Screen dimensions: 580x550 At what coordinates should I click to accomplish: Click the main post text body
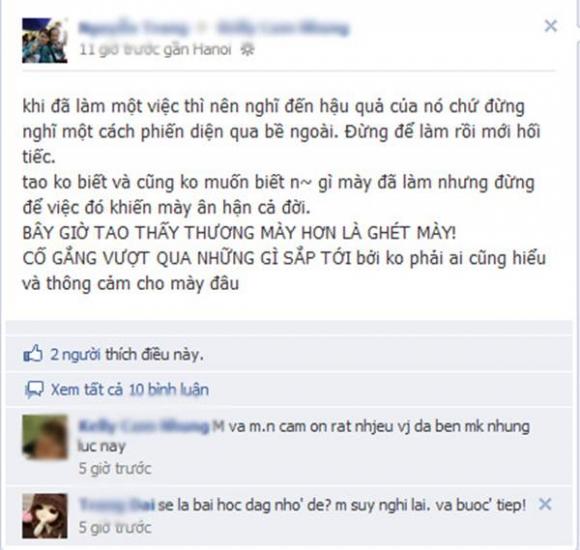click(x=284, y=195)
